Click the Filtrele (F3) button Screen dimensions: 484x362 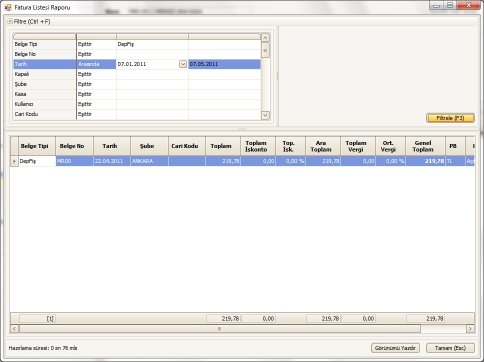point(450,118)
